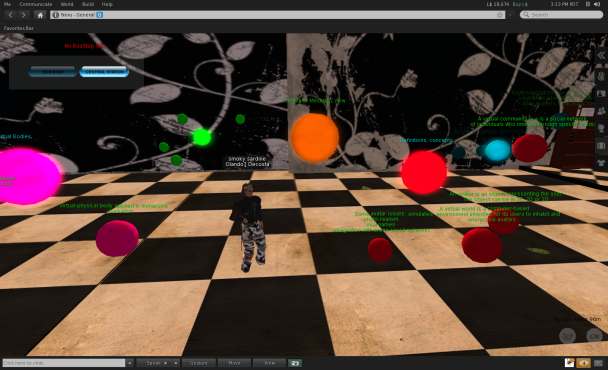Expand nearby chat history arrow beside chat field
Viewport: 608px width, 370px height.
tap(130, 363)
